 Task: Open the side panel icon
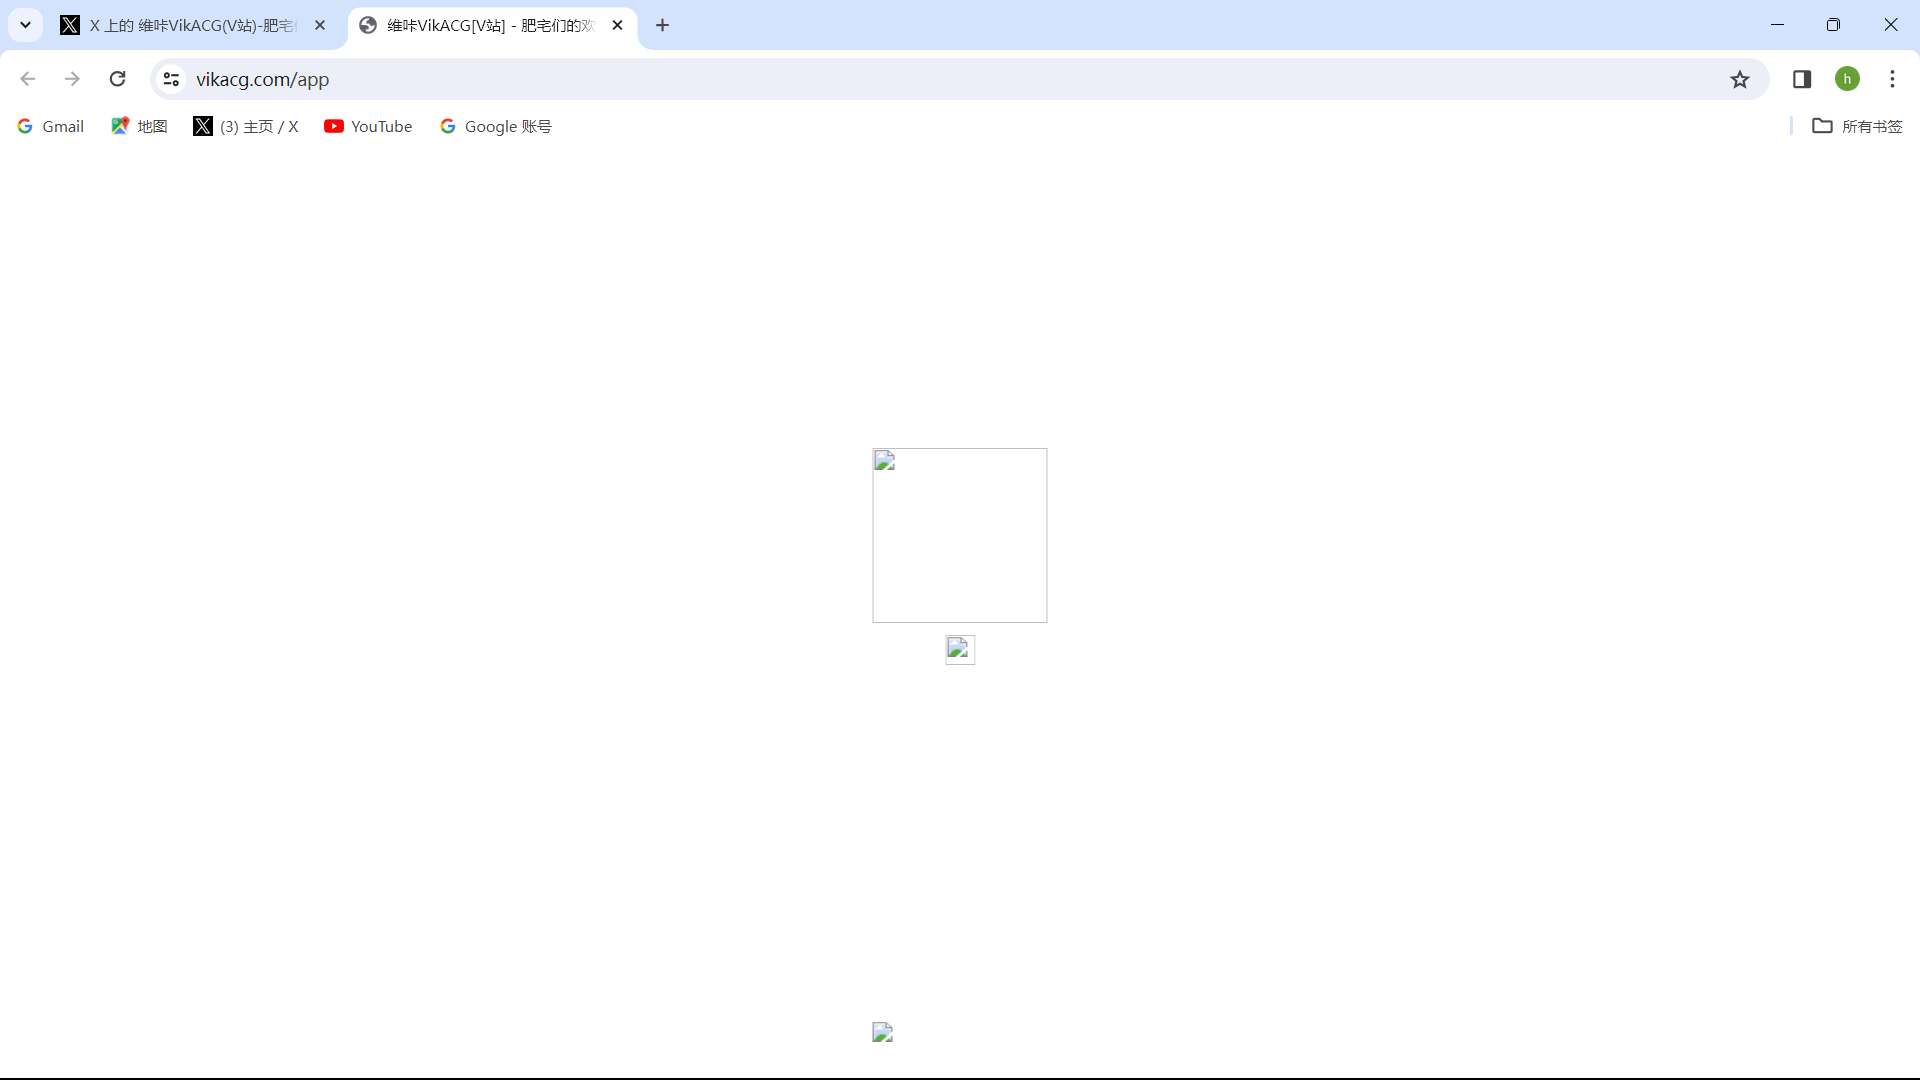click(1802, 79)
